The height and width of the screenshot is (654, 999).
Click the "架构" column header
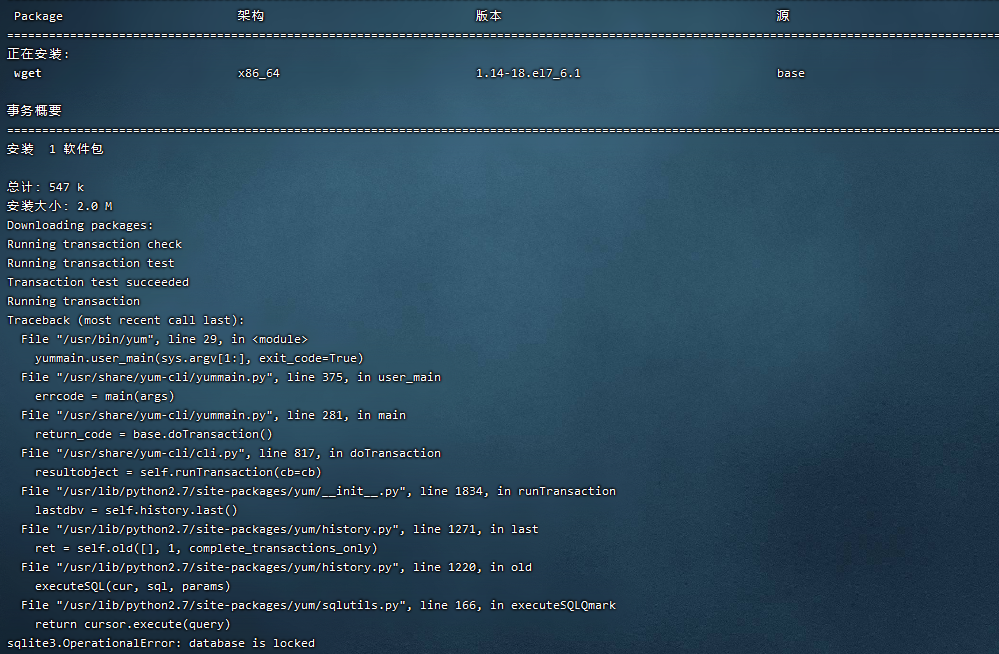pyautogui.click(x=250, y=16)
